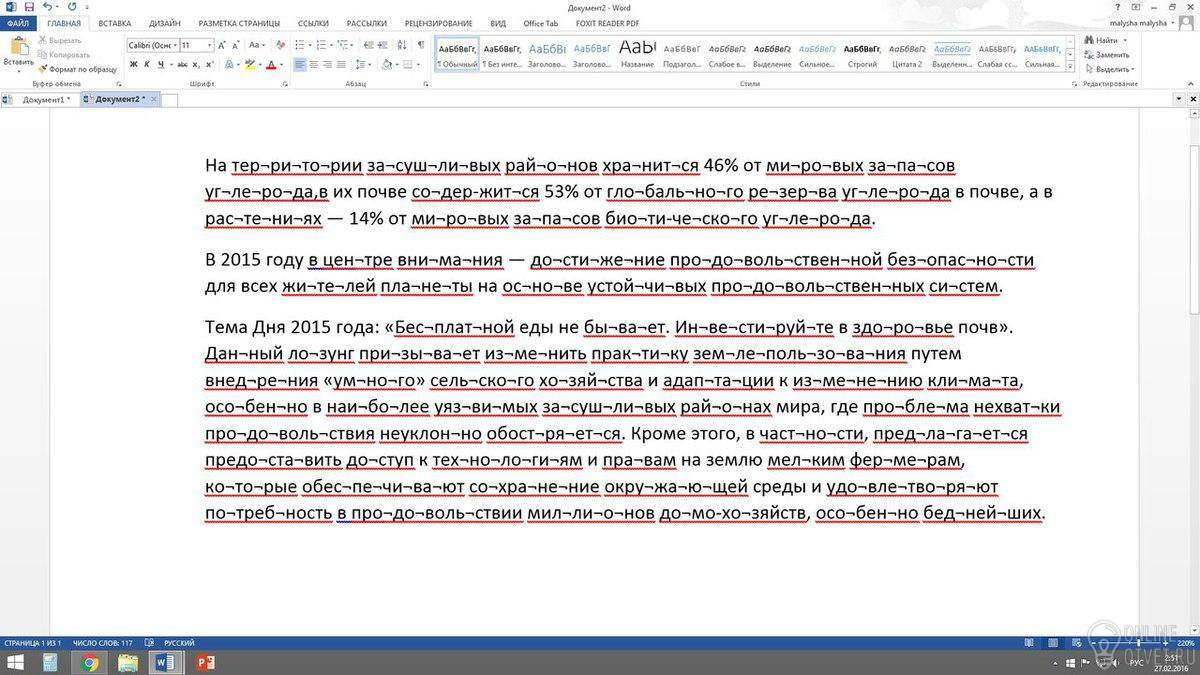Switch to the Документ1 document tab

pyautogui.click(x=42, y=100)
